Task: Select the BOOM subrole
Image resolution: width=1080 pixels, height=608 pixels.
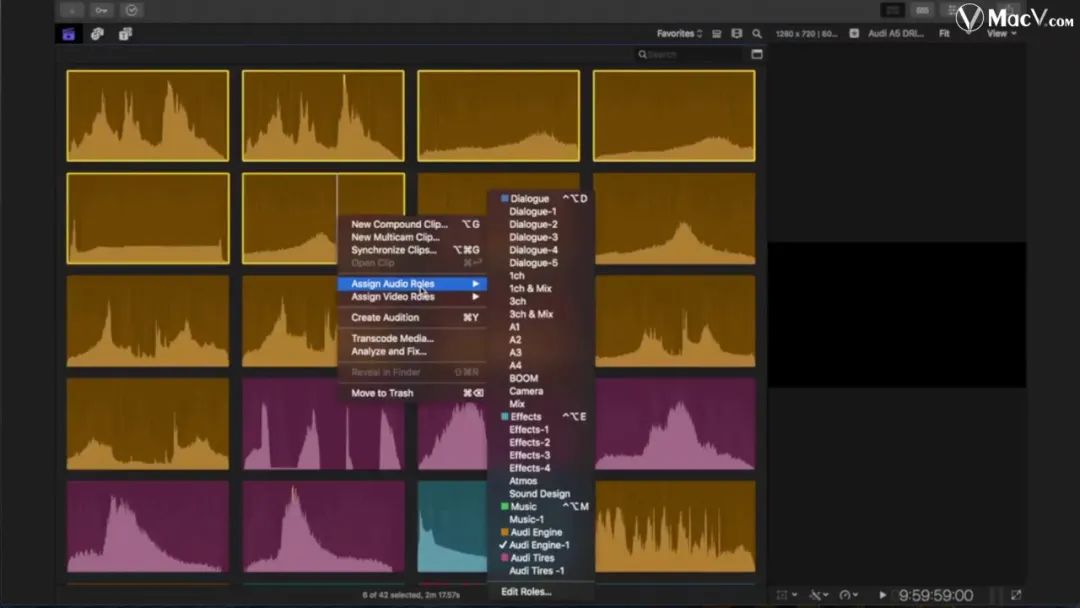Action: pyautogui.click(x=541, y=378)
